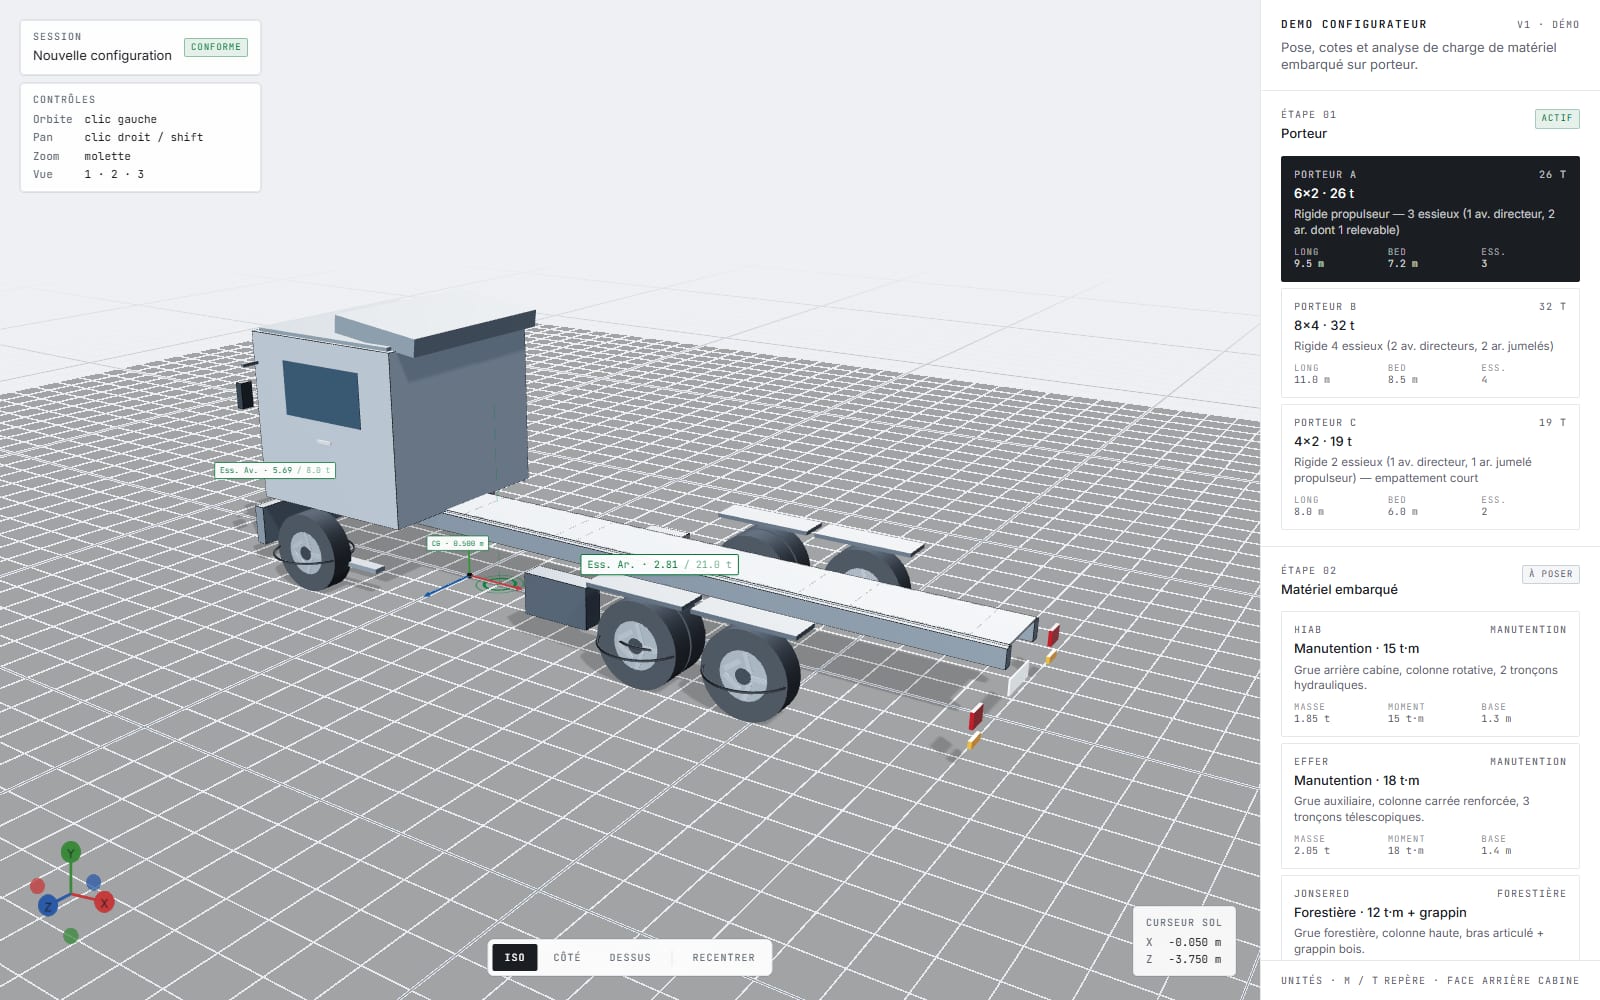Switch to ISO view

pyautogui.click(x=515, y=957)
